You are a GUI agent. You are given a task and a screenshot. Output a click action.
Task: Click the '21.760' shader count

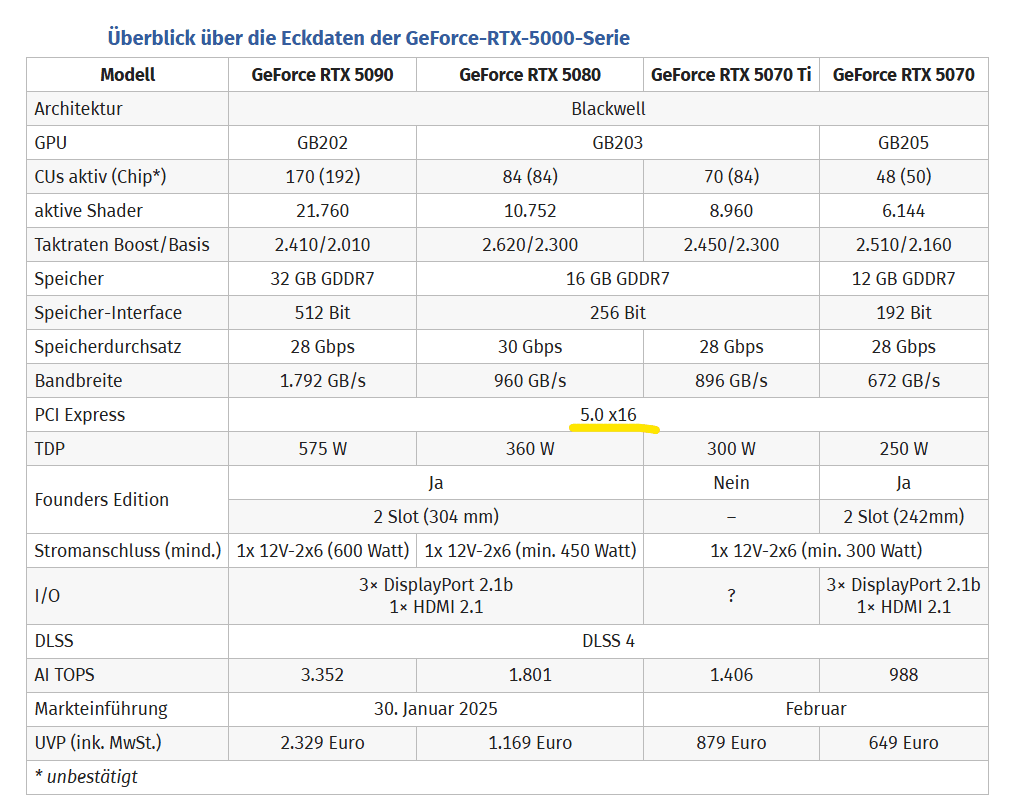pos(322,210)
